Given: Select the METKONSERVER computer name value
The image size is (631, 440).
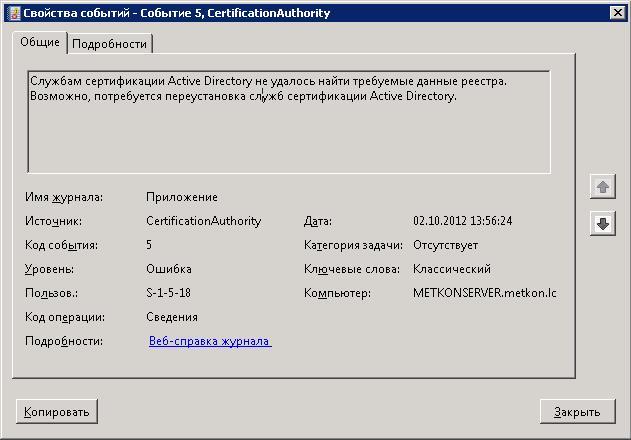Looking at the screenshot, I should [484, 293].
